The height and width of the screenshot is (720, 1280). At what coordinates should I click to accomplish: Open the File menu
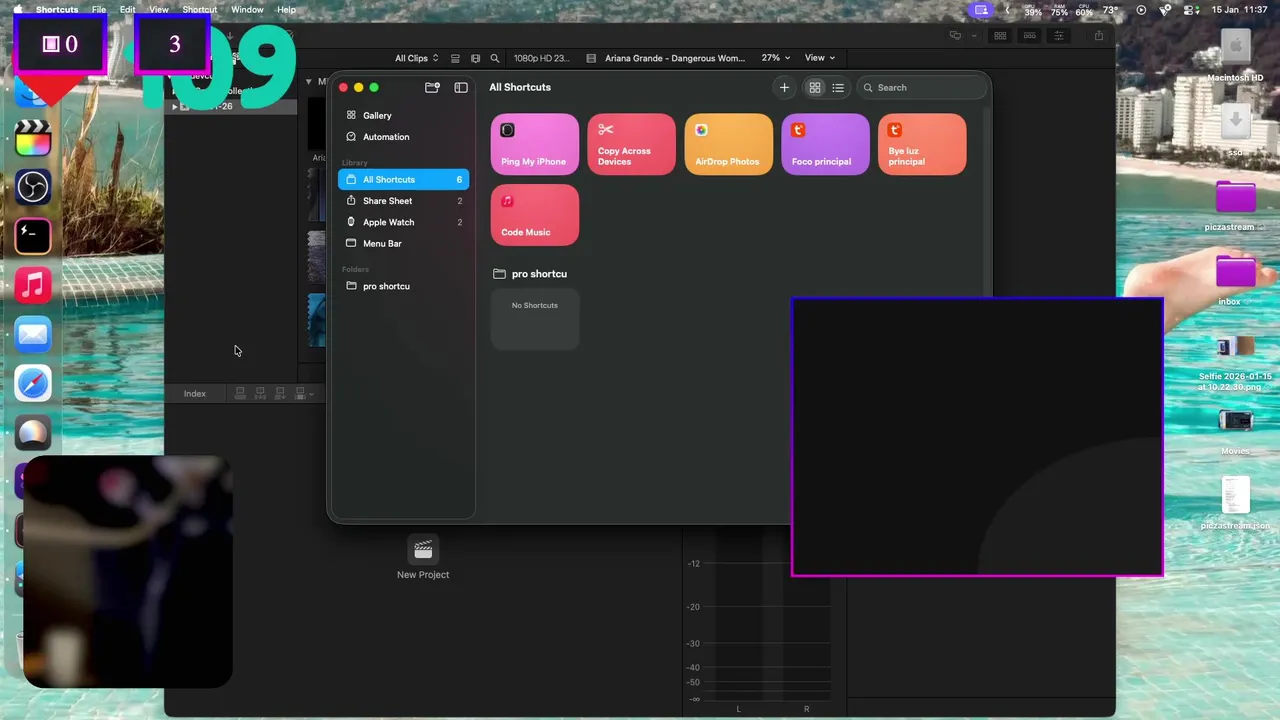pyautogui.click(x=99, y=9)
